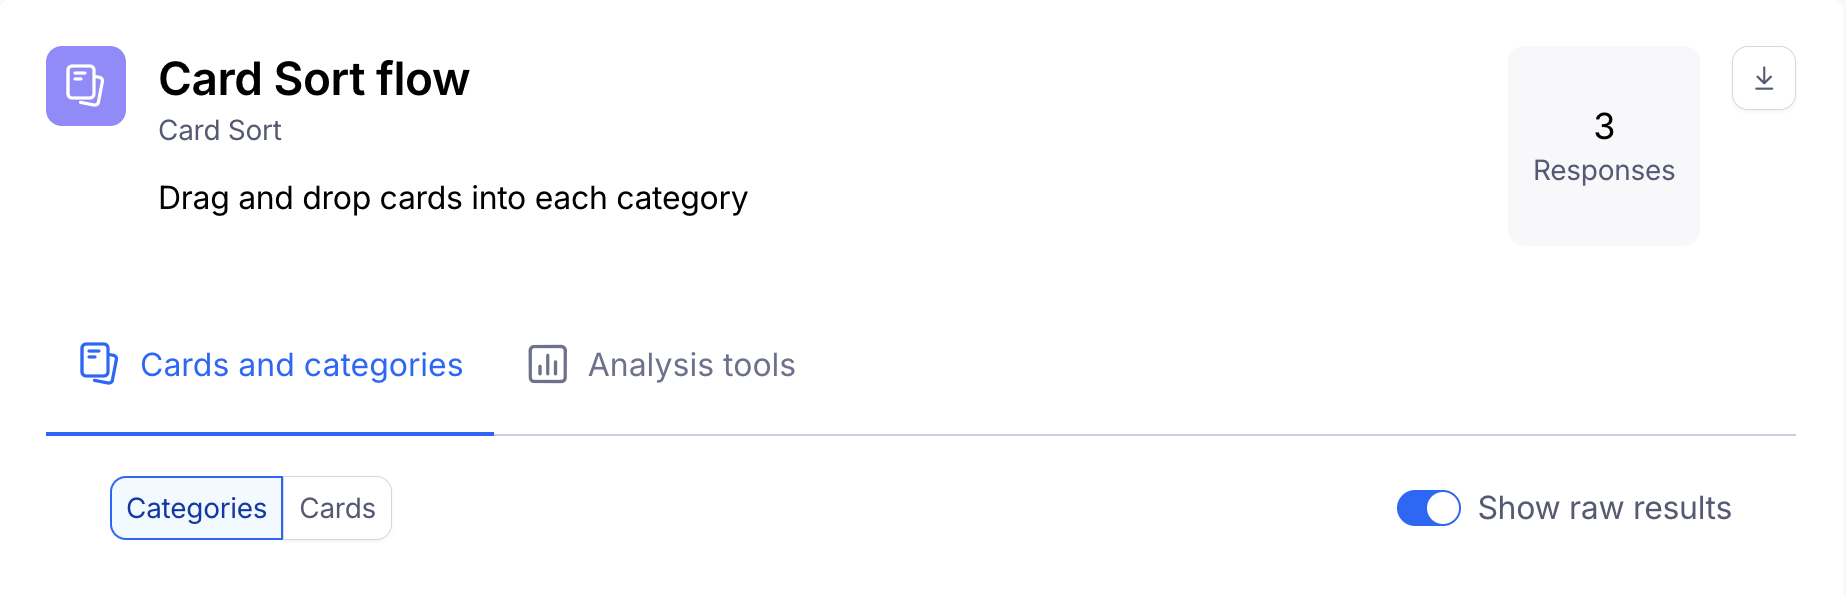The image size is (1846, 596).
Task: Click the blue underline of the active tab
Action: (270, 434)
